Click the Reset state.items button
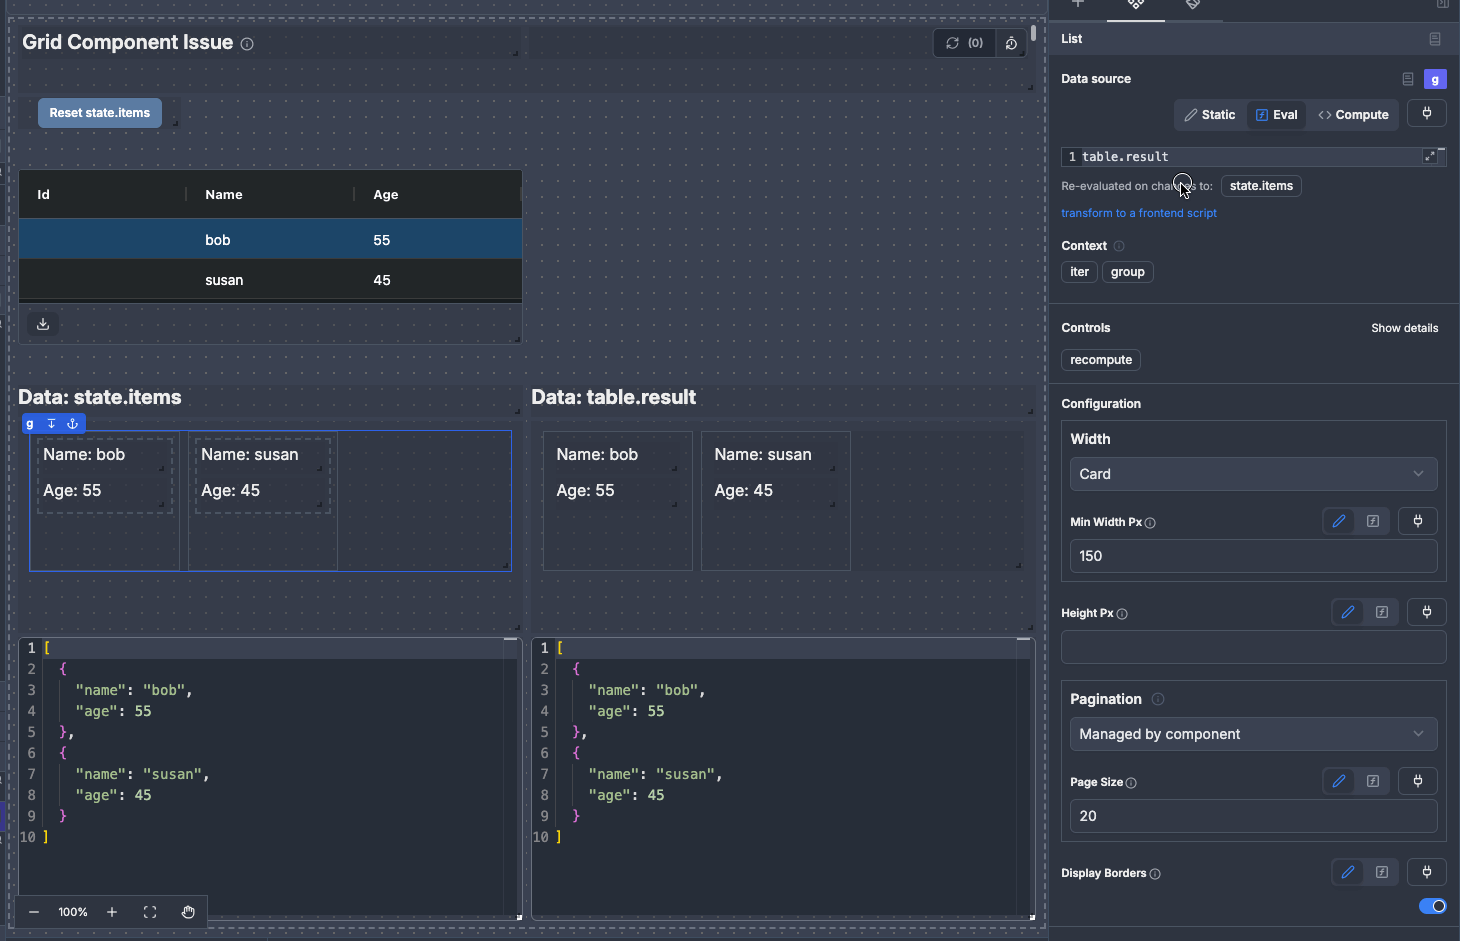The height and width of the screenshot is (941, 1460). pyautogui.click(x=100, y=113)
